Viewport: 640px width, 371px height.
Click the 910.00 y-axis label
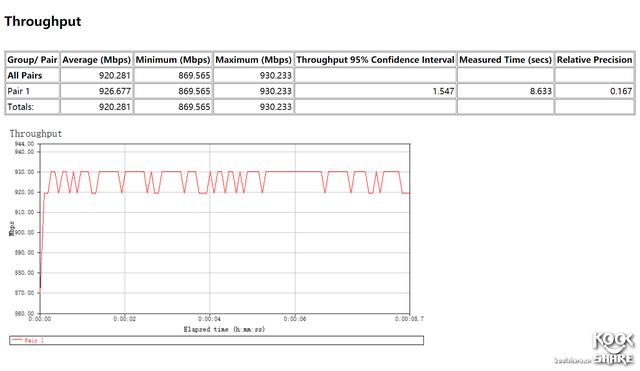click(x=24, y=212)
